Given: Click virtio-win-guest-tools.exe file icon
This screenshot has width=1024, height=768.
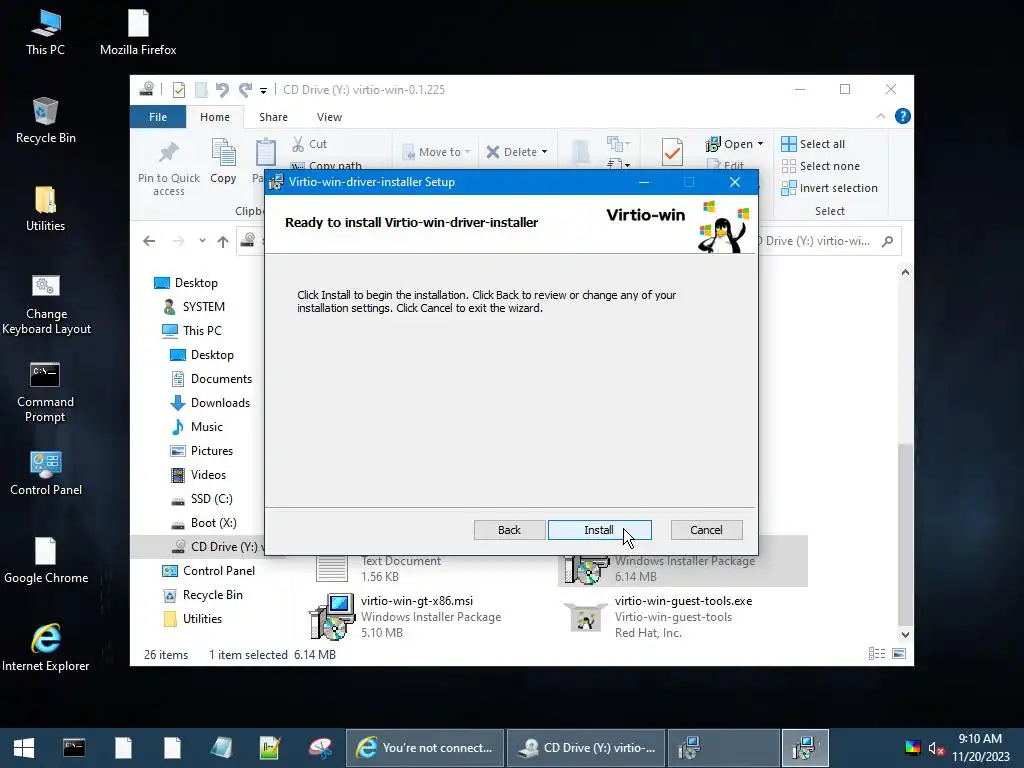Looking at the screenshot, I should (x=586, y=618).
